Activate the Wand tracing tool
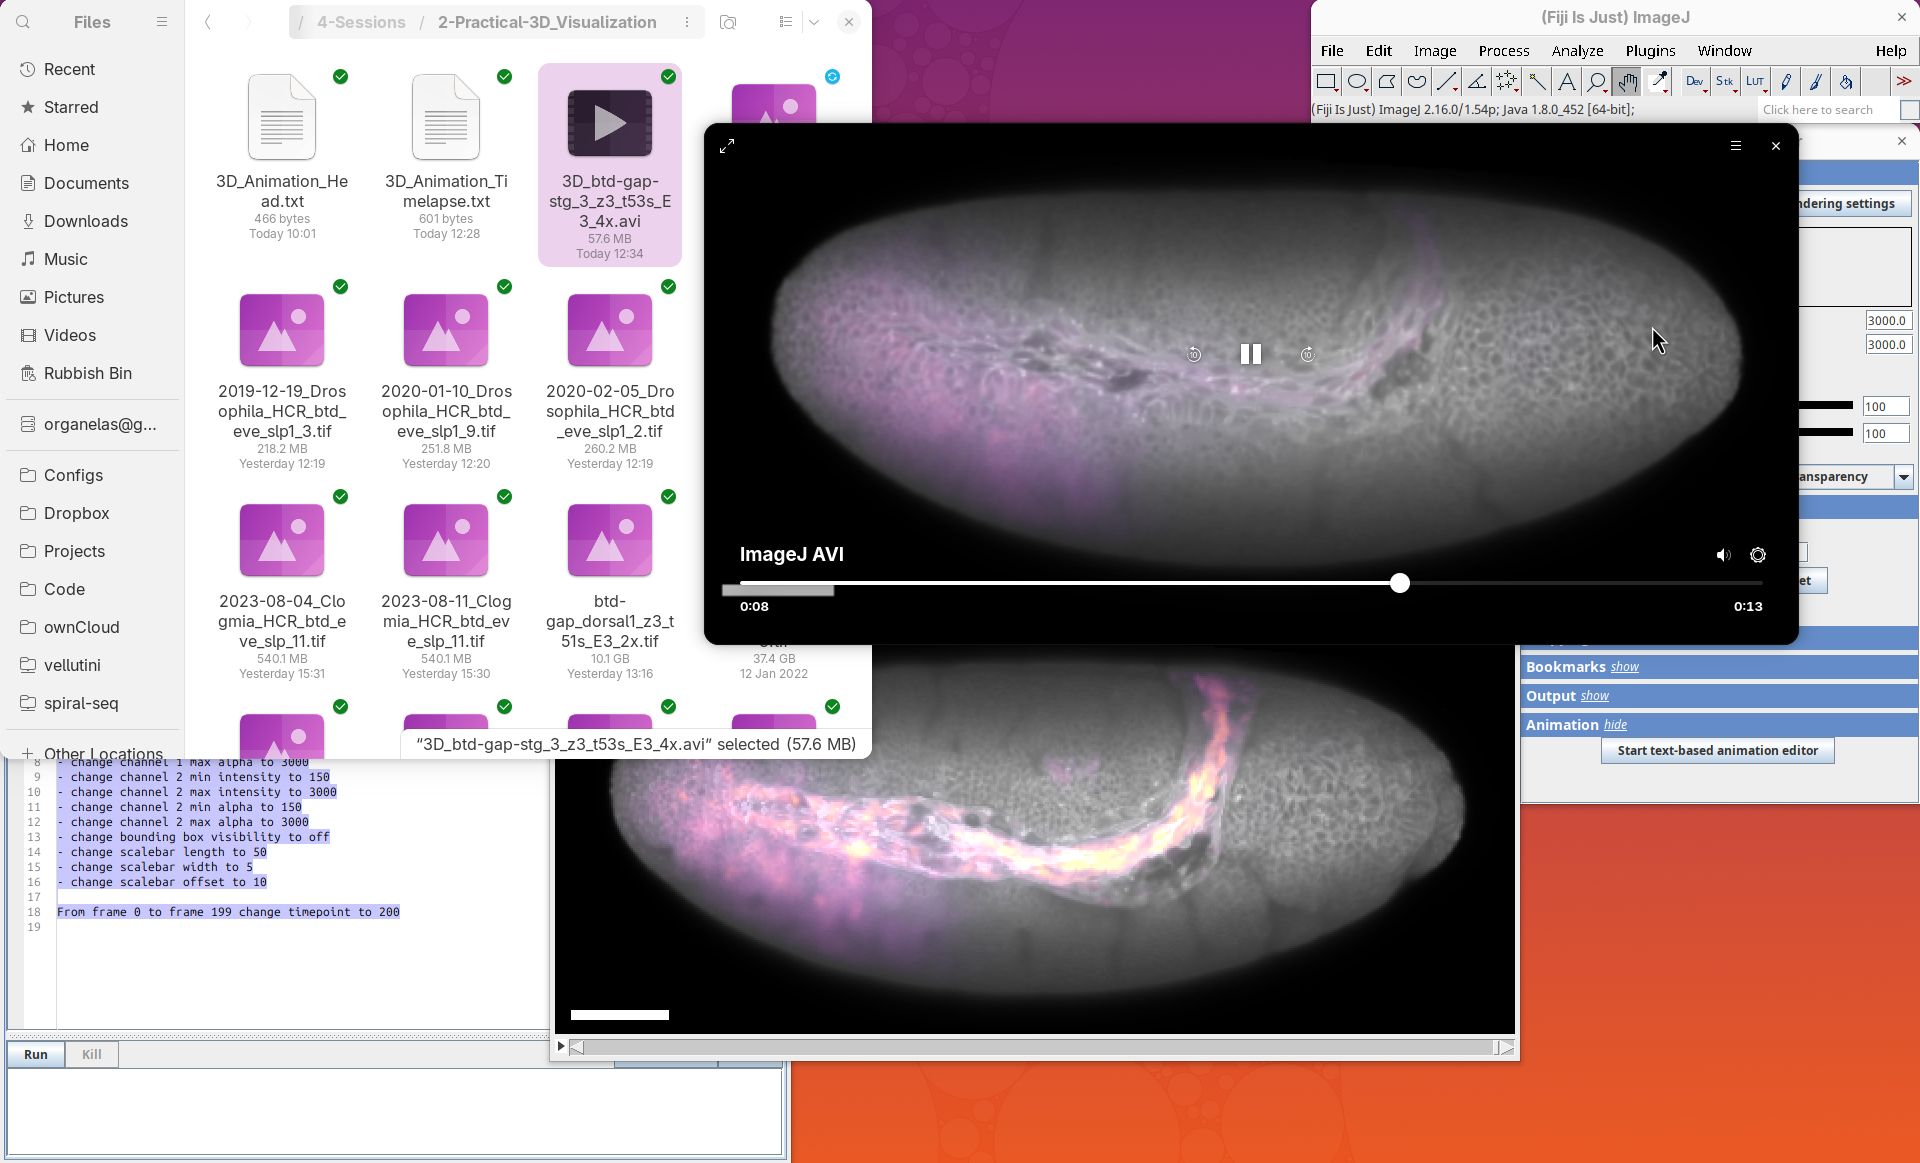 [1537, 82]
